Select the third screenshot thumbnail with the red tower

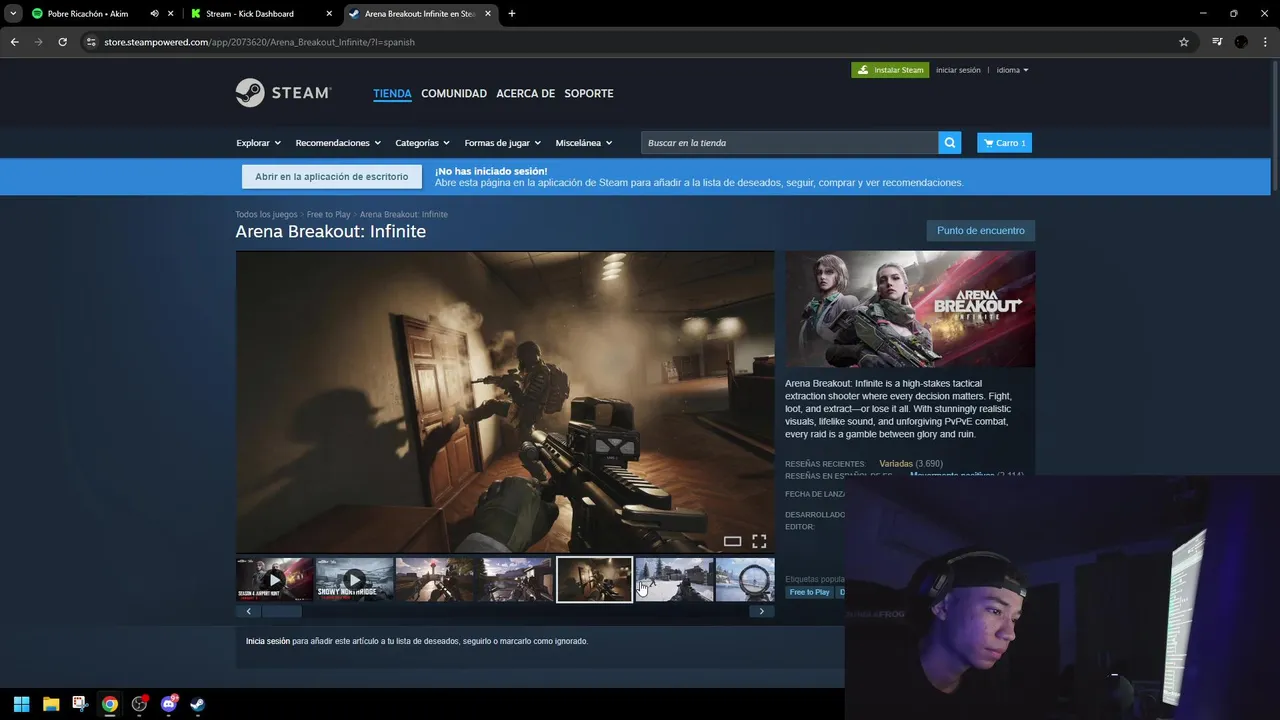tap(434, 580)
